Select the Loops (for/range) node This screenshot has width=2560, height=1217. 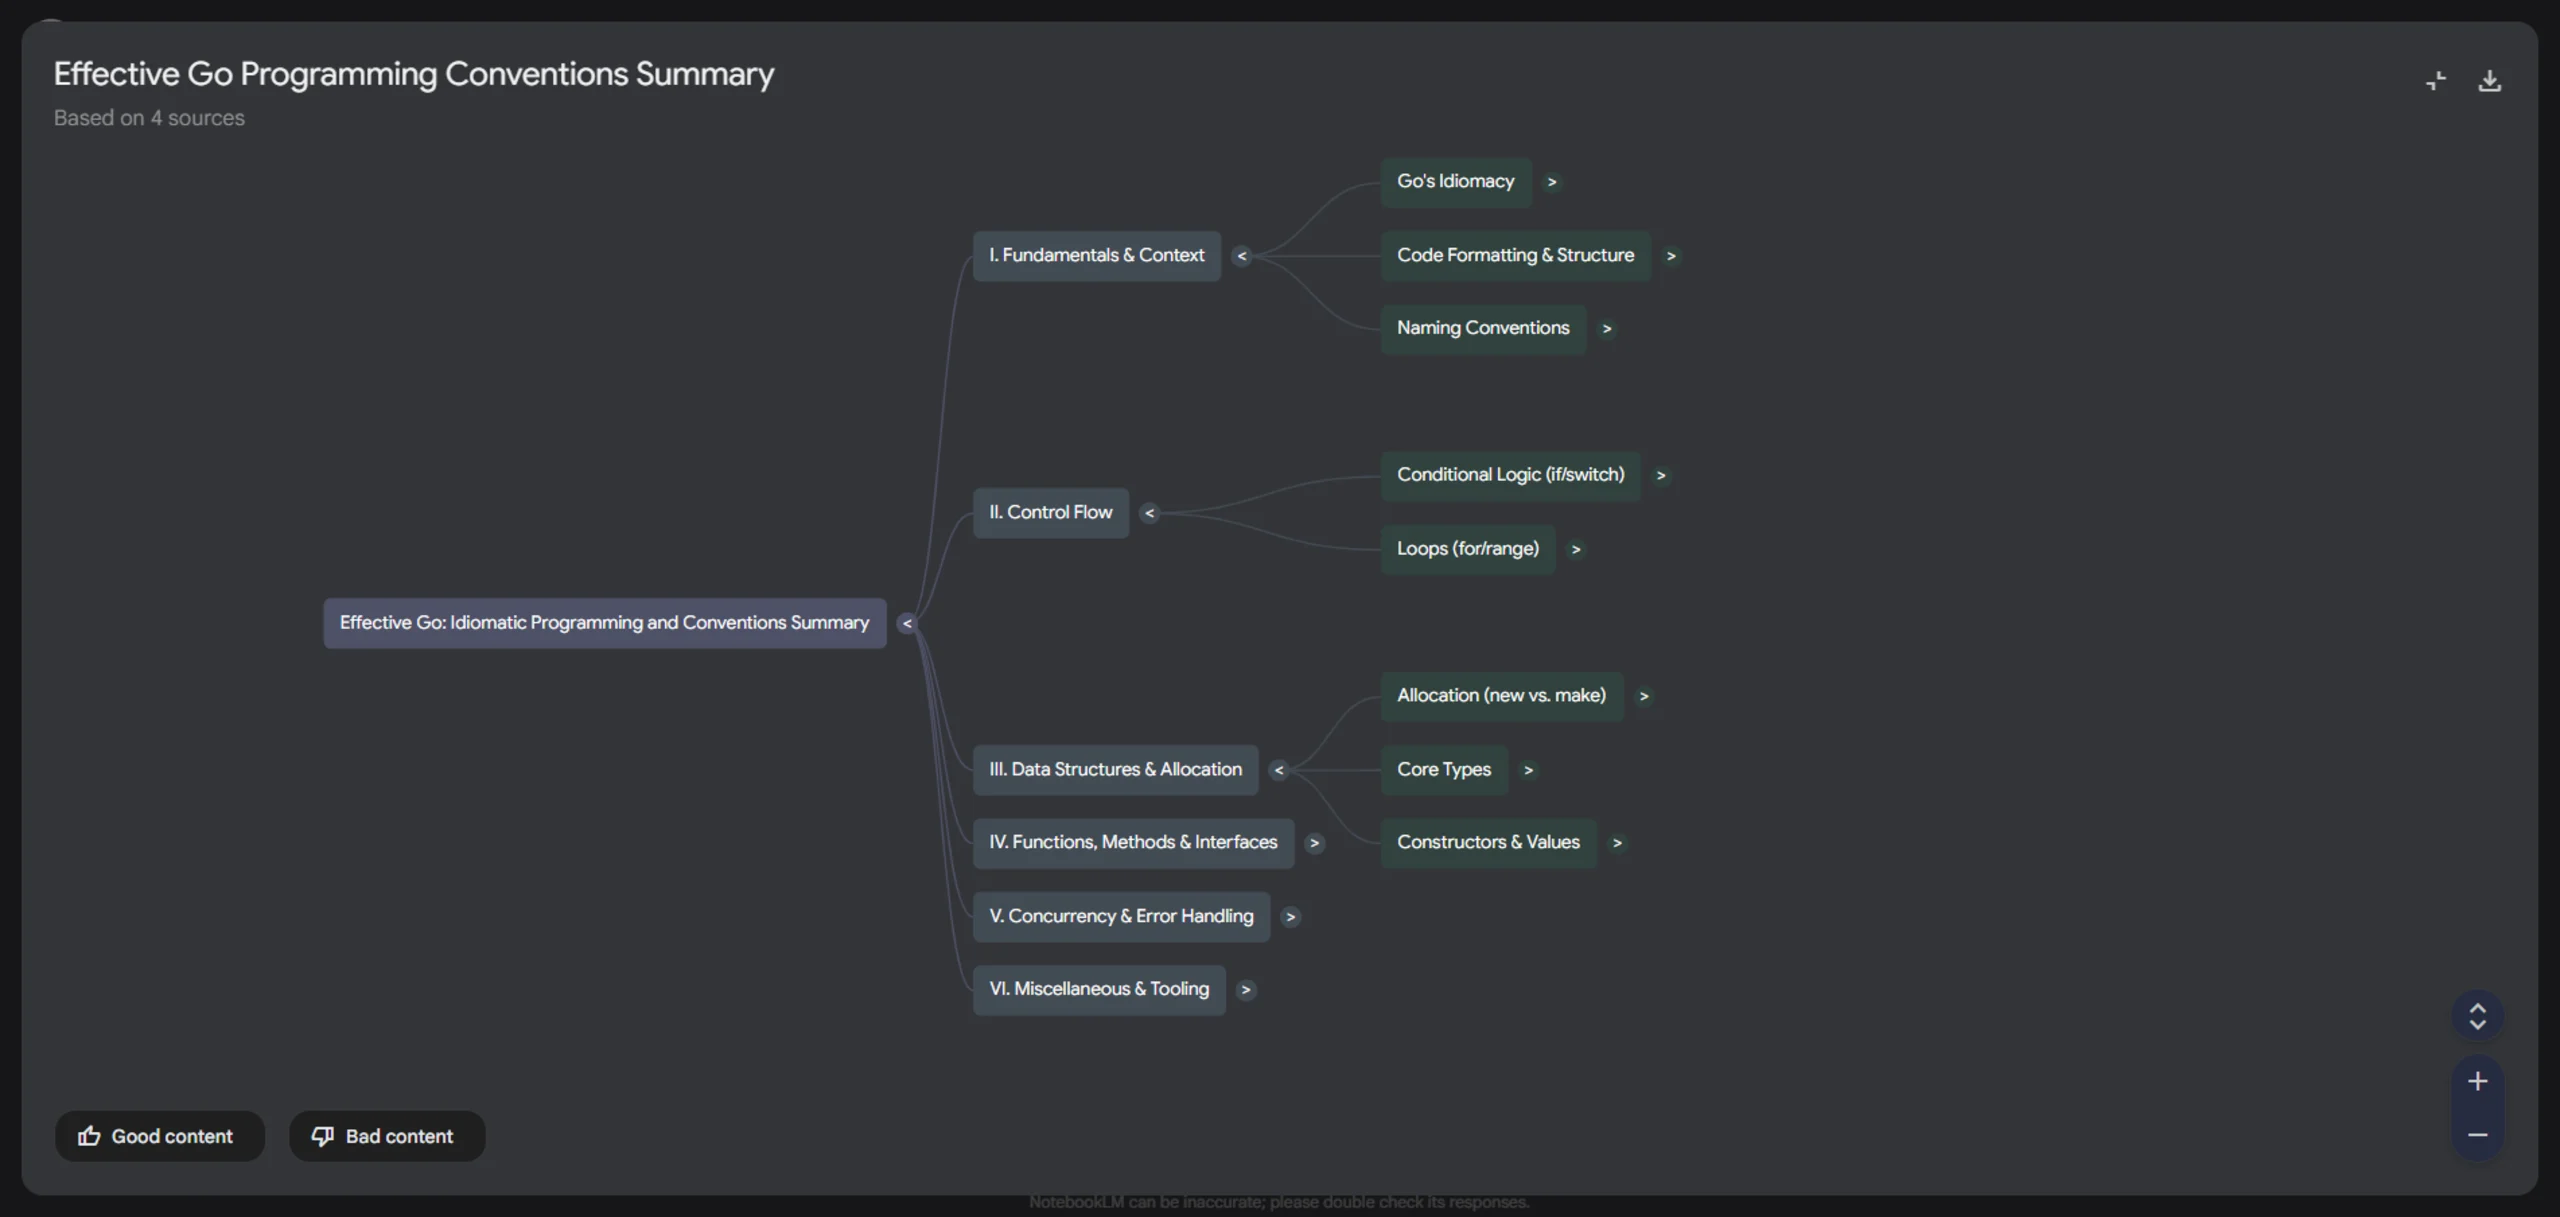[x=1467, y=549]
